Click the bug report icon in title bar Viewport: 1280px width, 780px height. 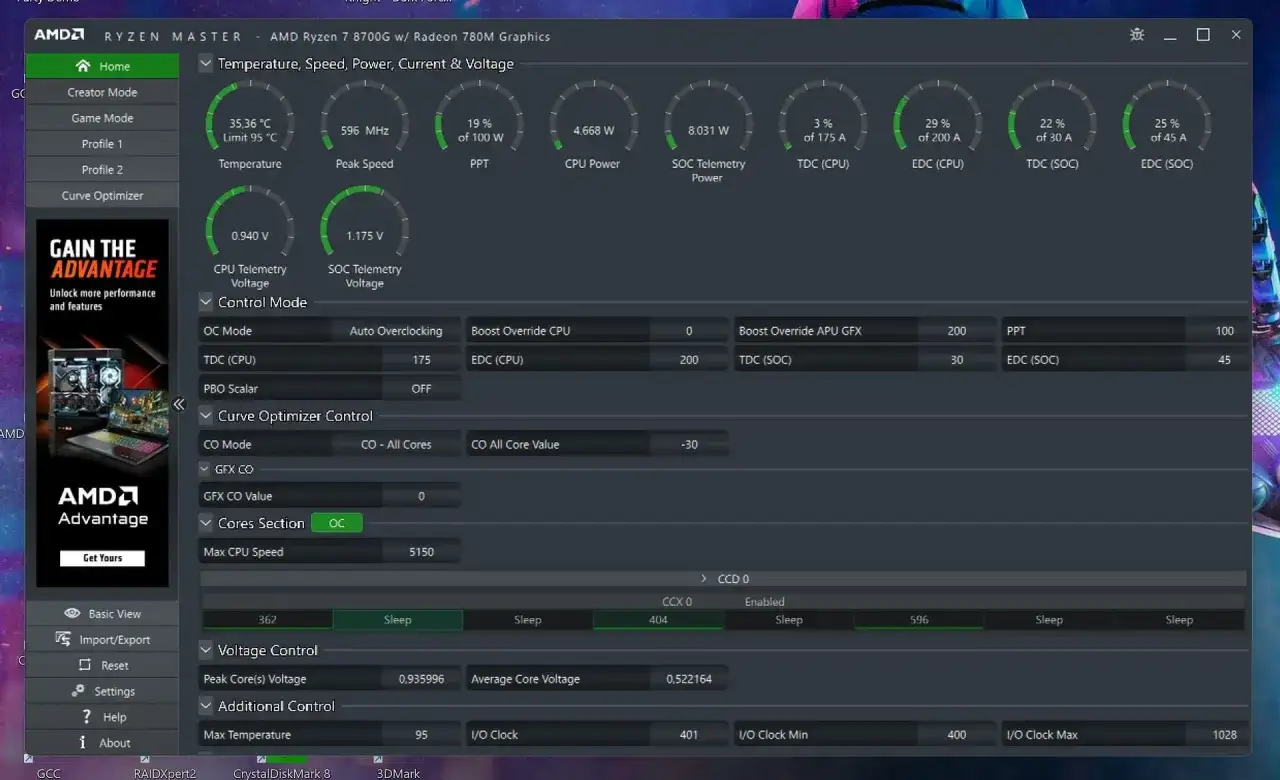pyautogui.click(x=1137, y=35)
